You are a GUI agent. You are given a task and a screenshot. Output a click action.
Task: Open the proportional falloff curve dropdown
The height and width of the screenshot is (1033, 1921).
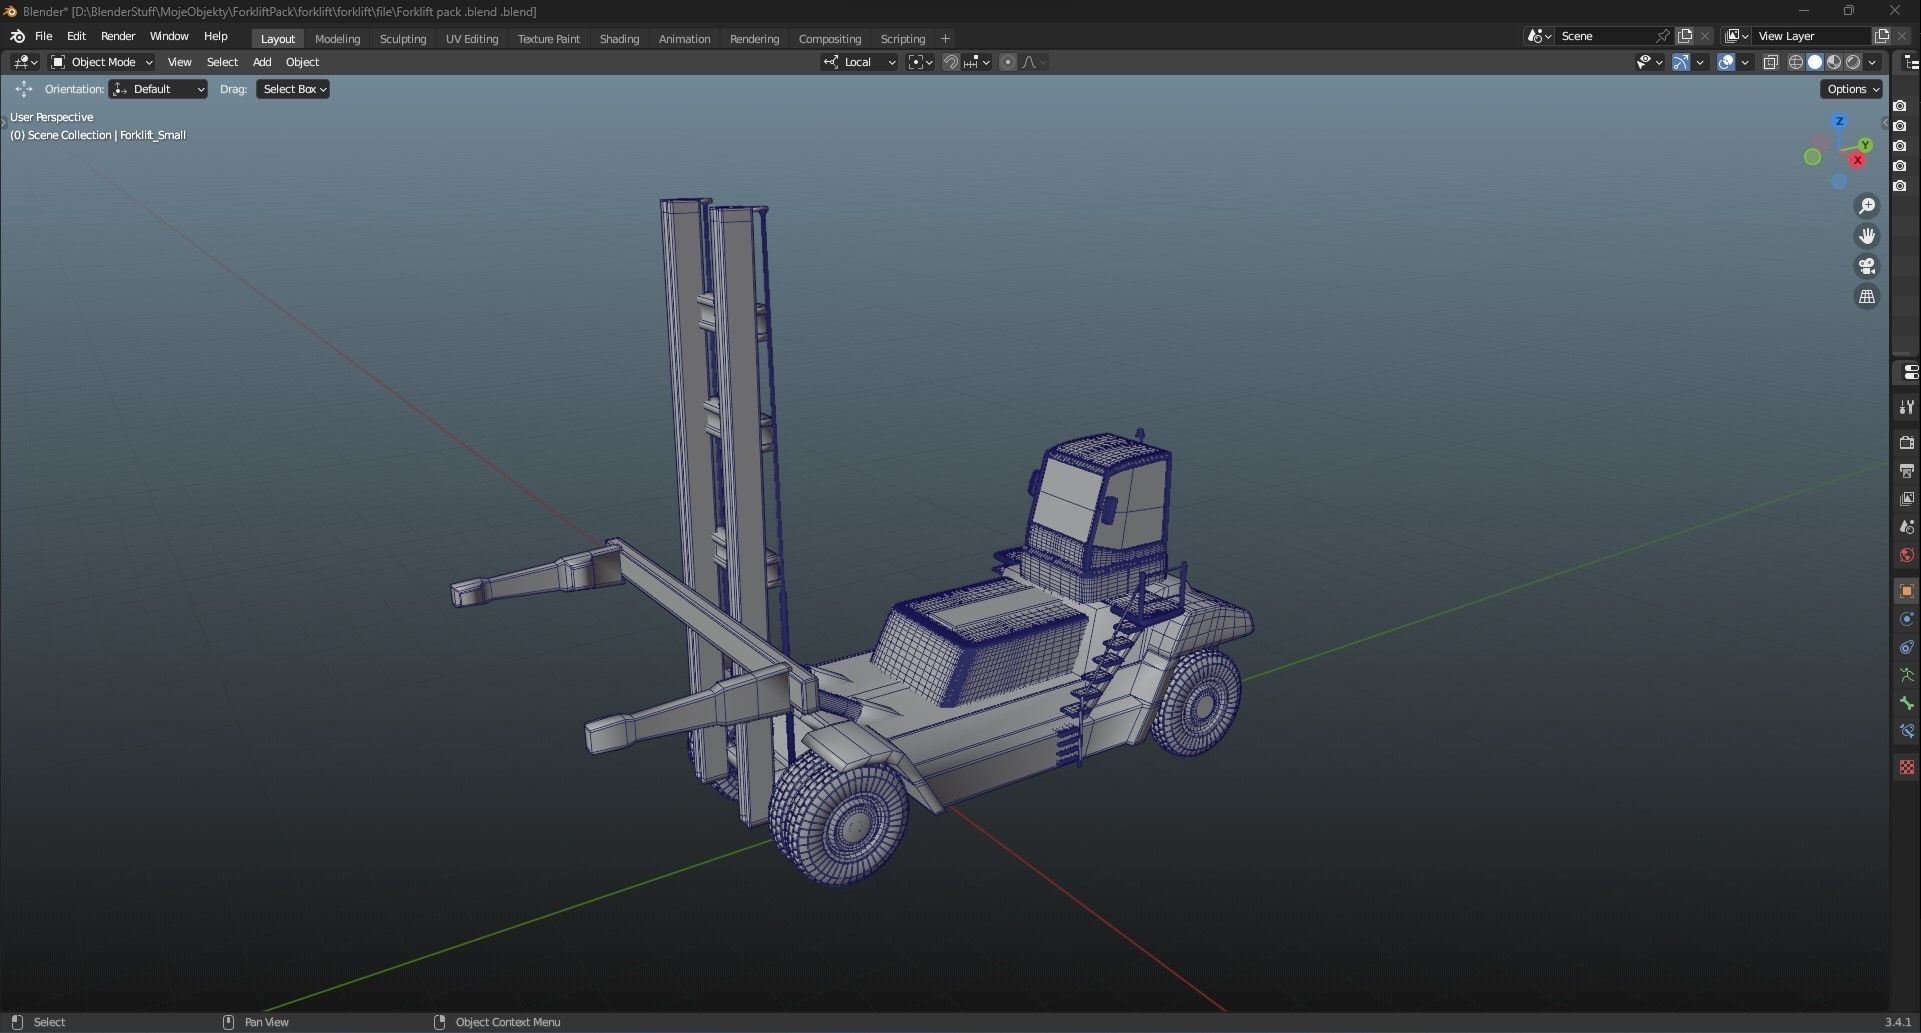(x=1034, y=62)
